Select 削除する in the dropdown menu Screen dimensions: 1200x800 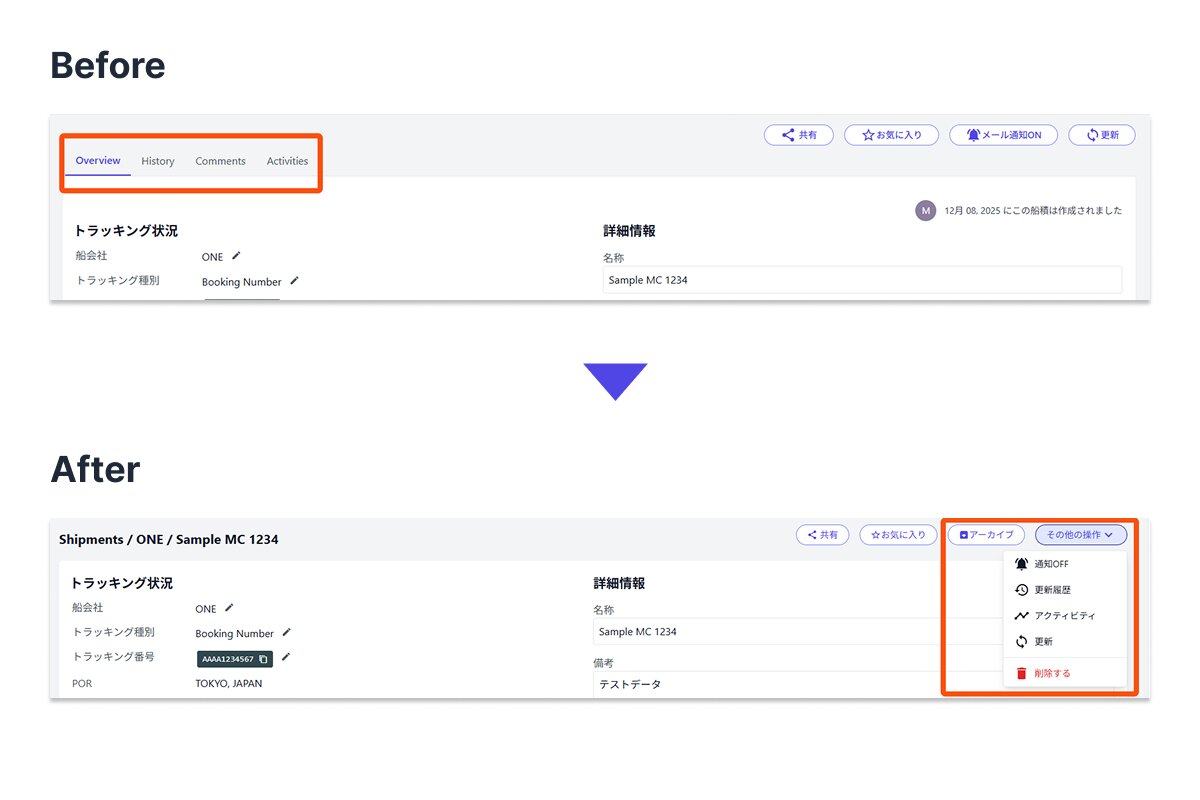(x=1051, y=673)
